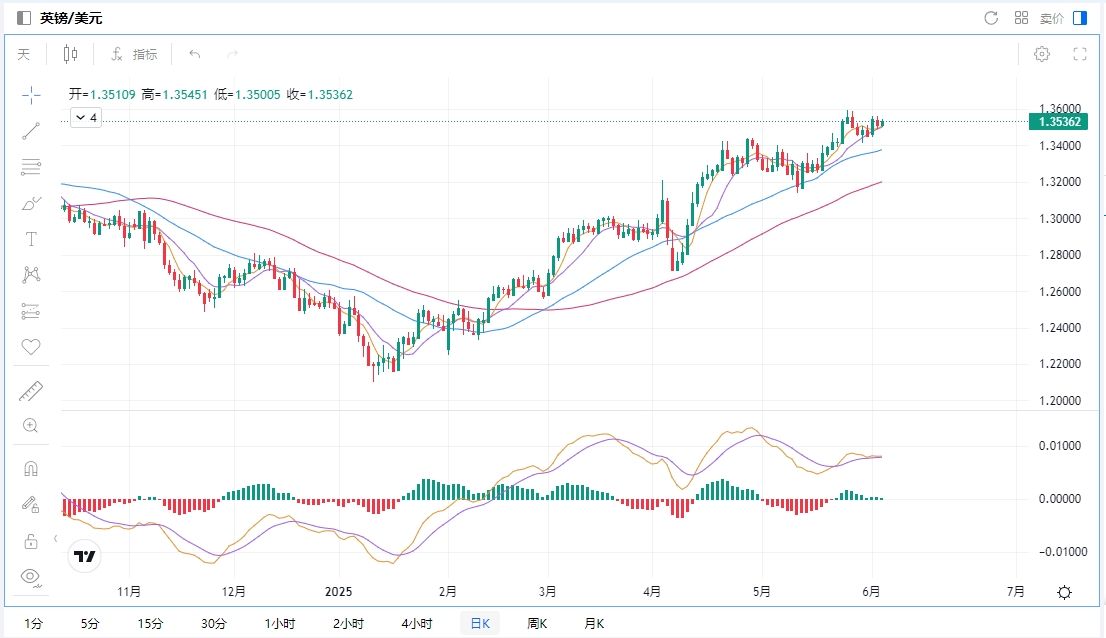Open candlestick chart style selector

(70, 54)
